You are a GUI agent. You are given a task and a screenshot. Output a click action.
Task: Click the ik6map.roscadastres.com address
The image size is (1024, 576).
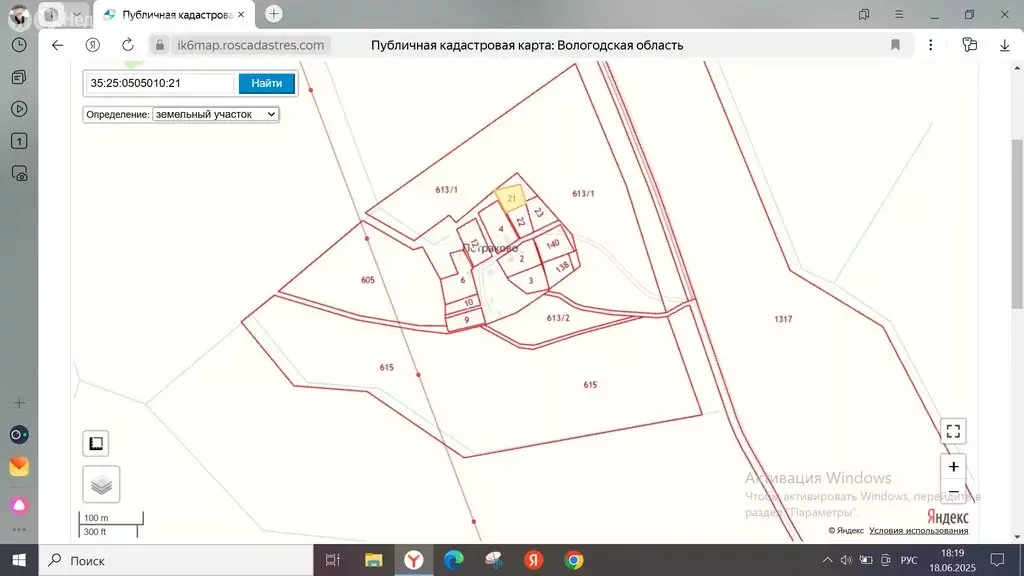[x=251, y=45]
